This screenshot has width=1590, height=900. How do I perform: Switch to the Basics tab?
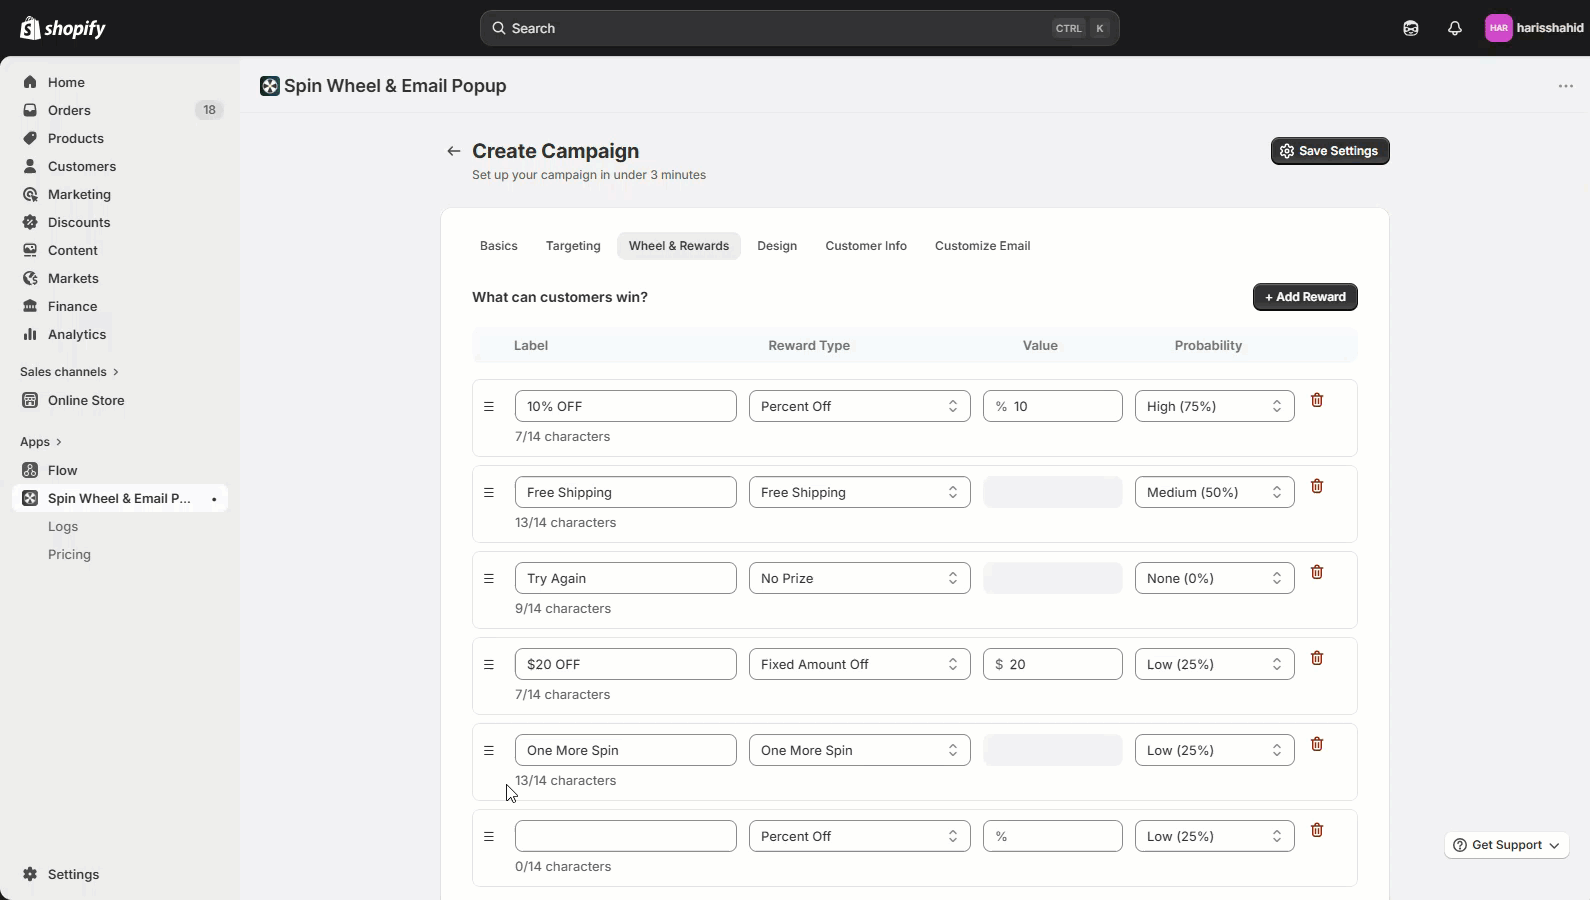point(499,246)
